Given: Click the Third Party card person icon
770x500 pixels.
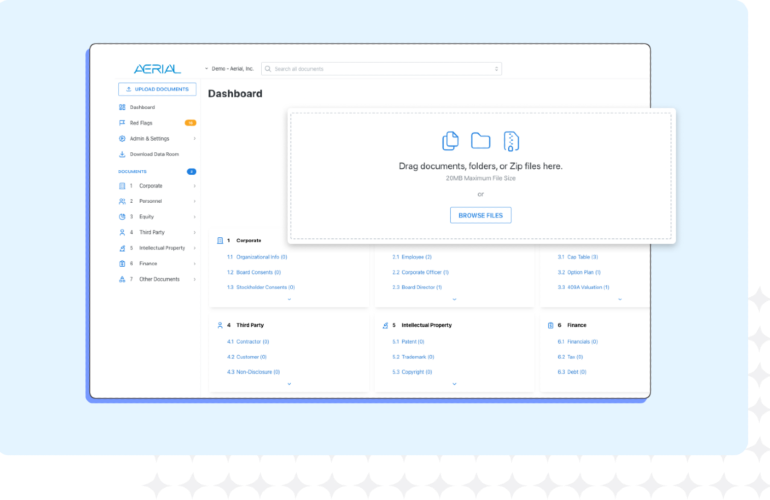Looking at the screenshot, I should (x=220, y=325).
